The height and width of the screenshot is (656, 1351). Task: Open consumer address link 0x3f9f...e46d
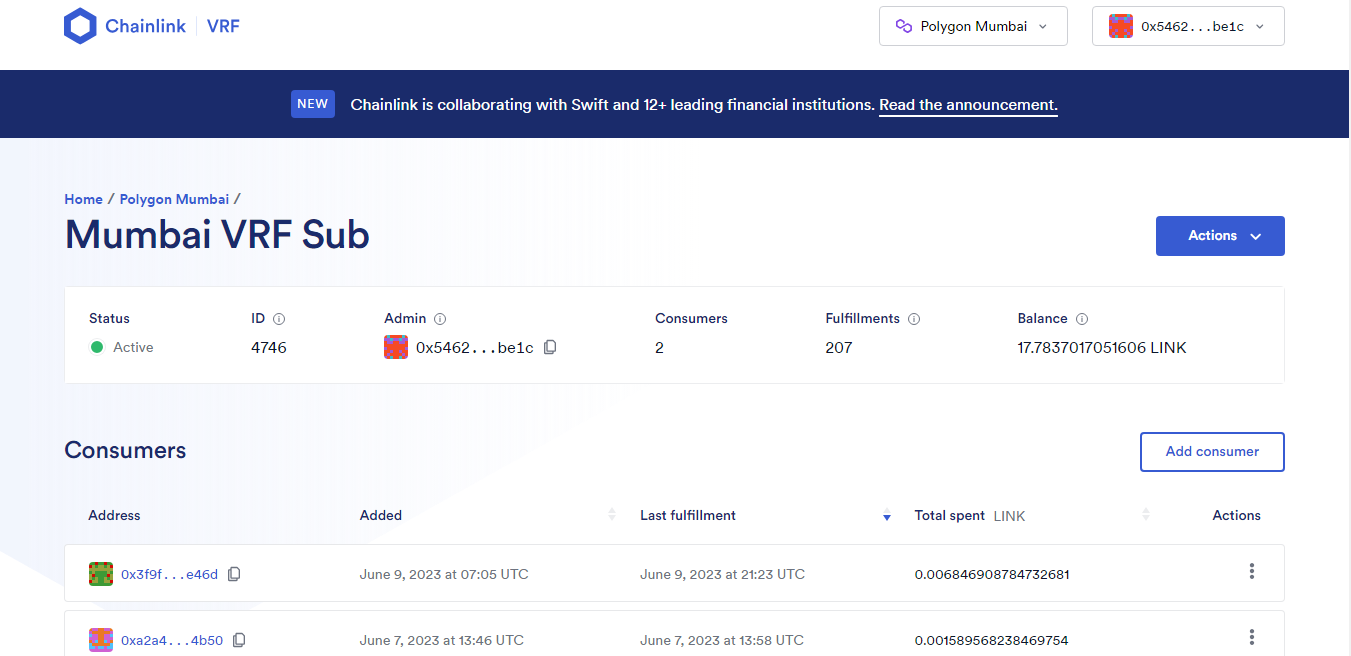169,574
